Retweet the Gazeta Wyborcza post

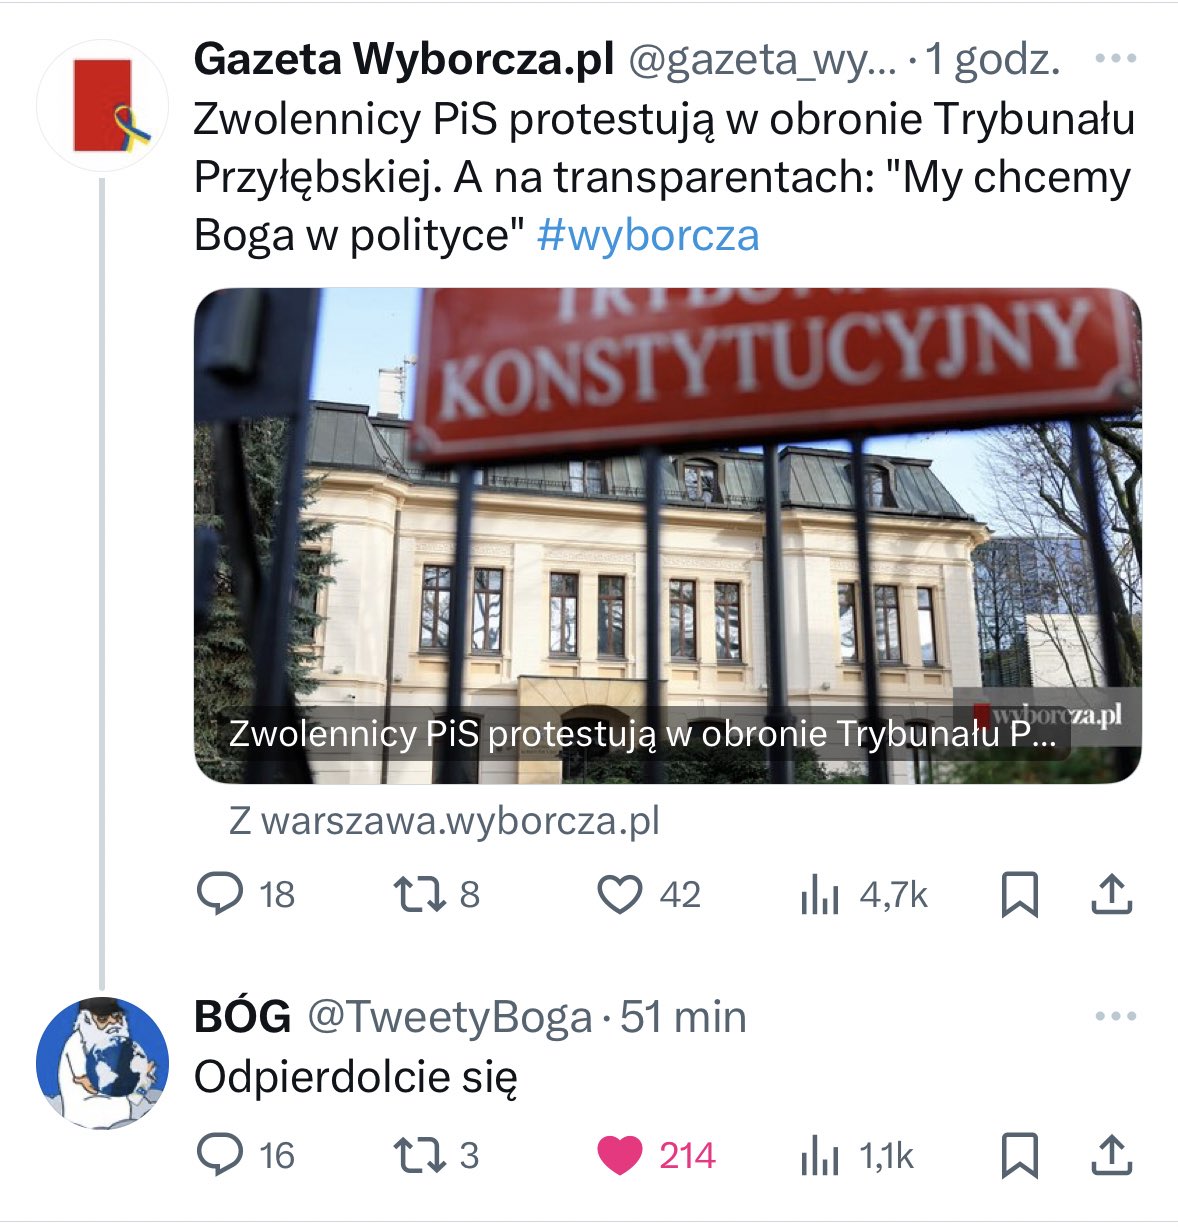[x=437, y=895]
